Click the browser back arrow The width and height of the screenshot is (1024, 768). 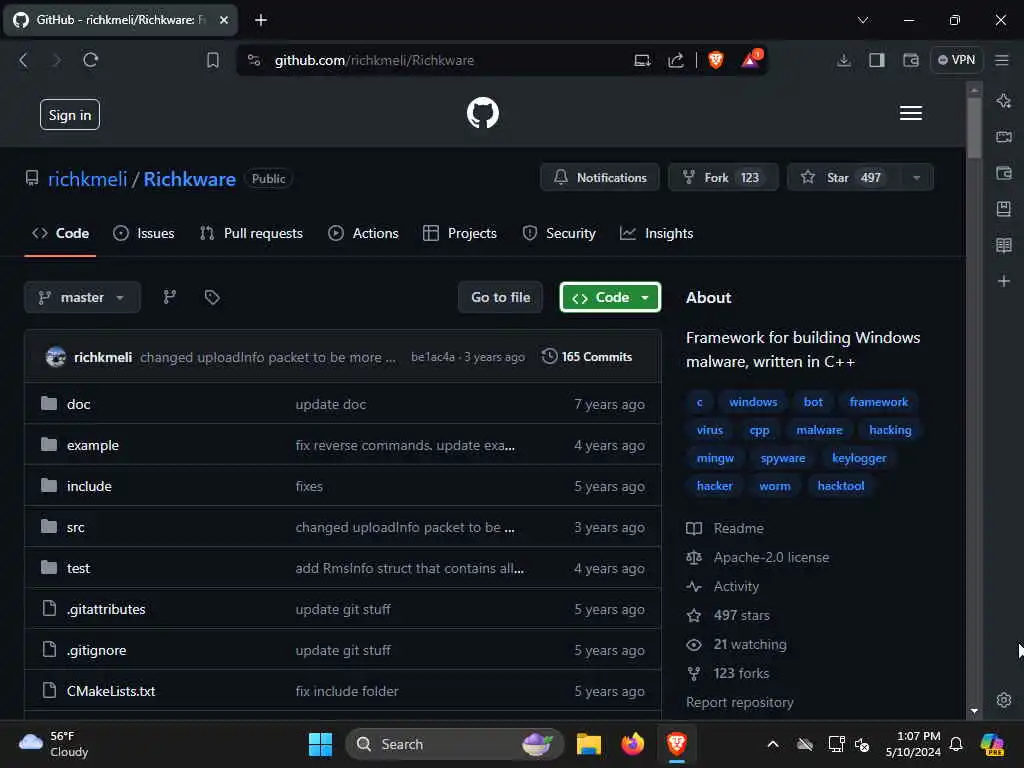pyautogui.click(x=24, y=60)
